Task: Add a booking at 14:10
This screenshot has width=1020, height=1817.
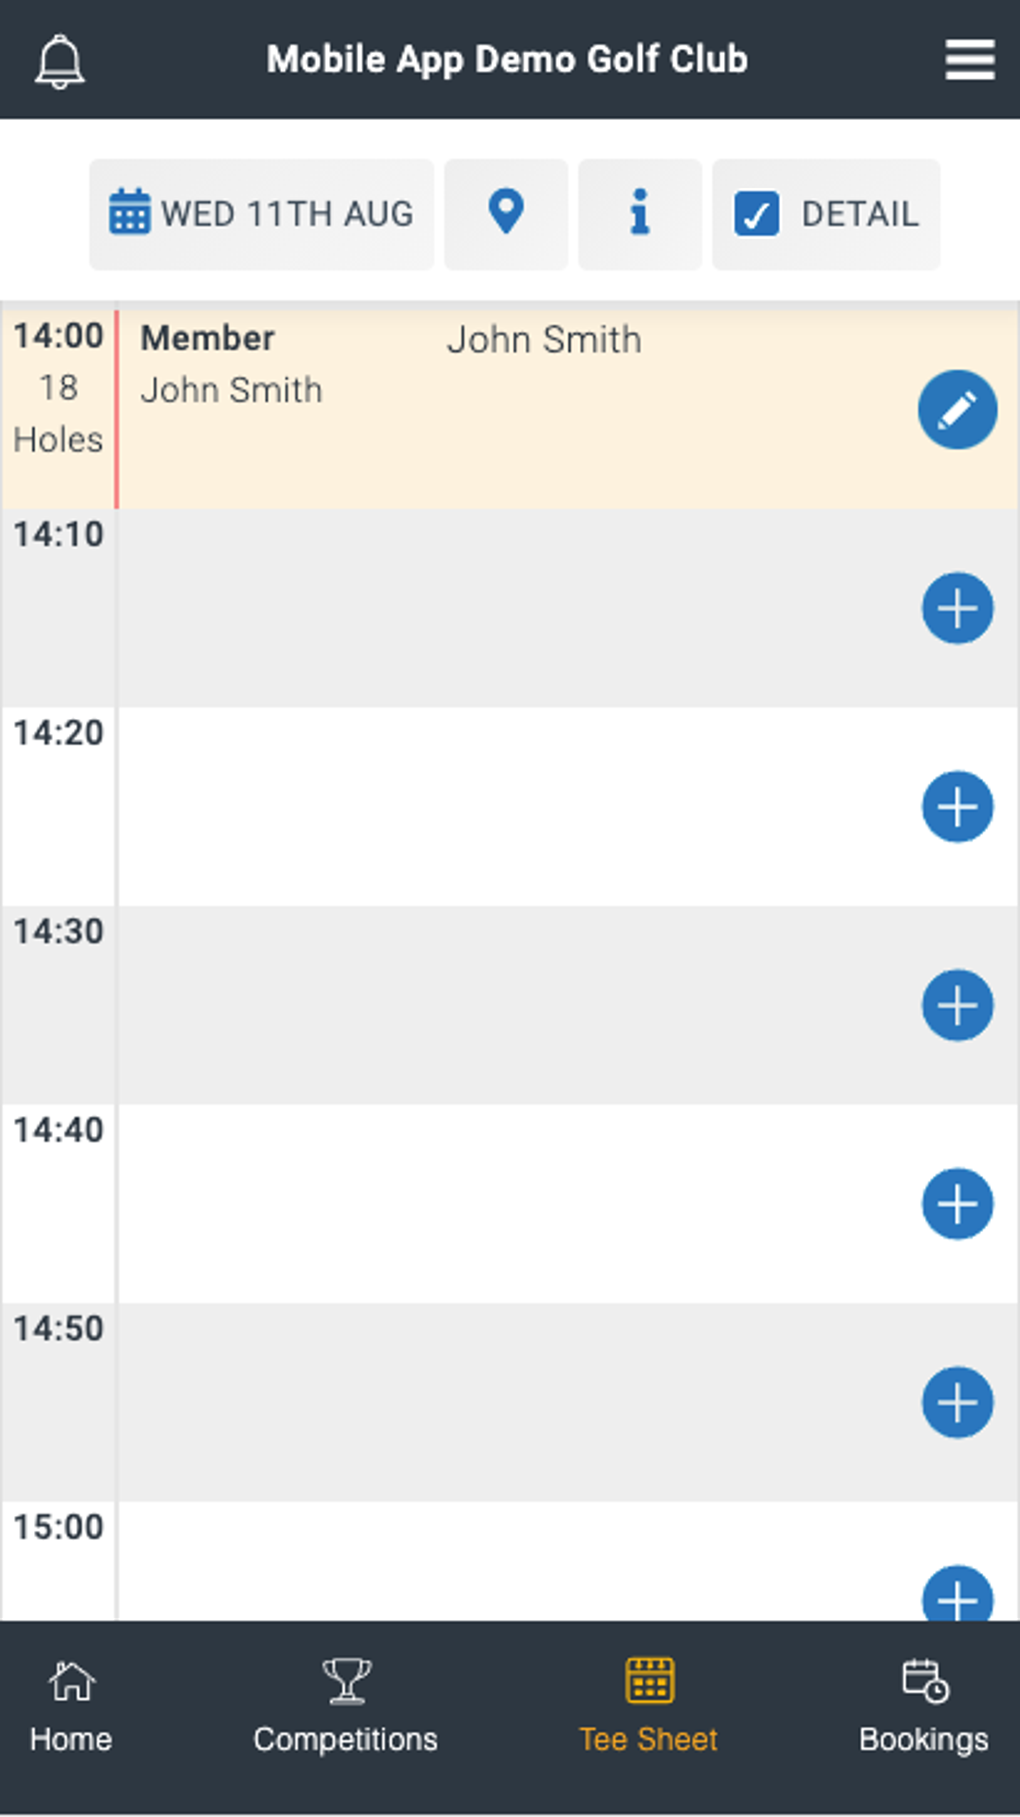Action: click(957, 608)
